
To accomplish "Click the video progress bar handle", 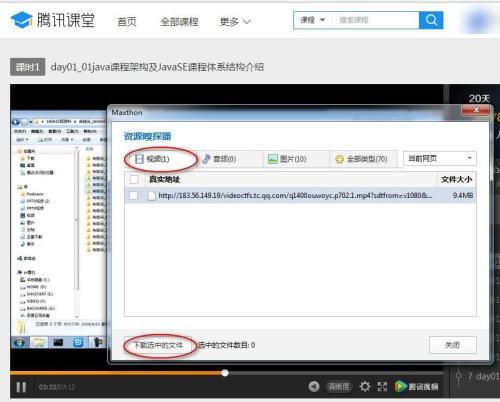I will tap(225, 373).
